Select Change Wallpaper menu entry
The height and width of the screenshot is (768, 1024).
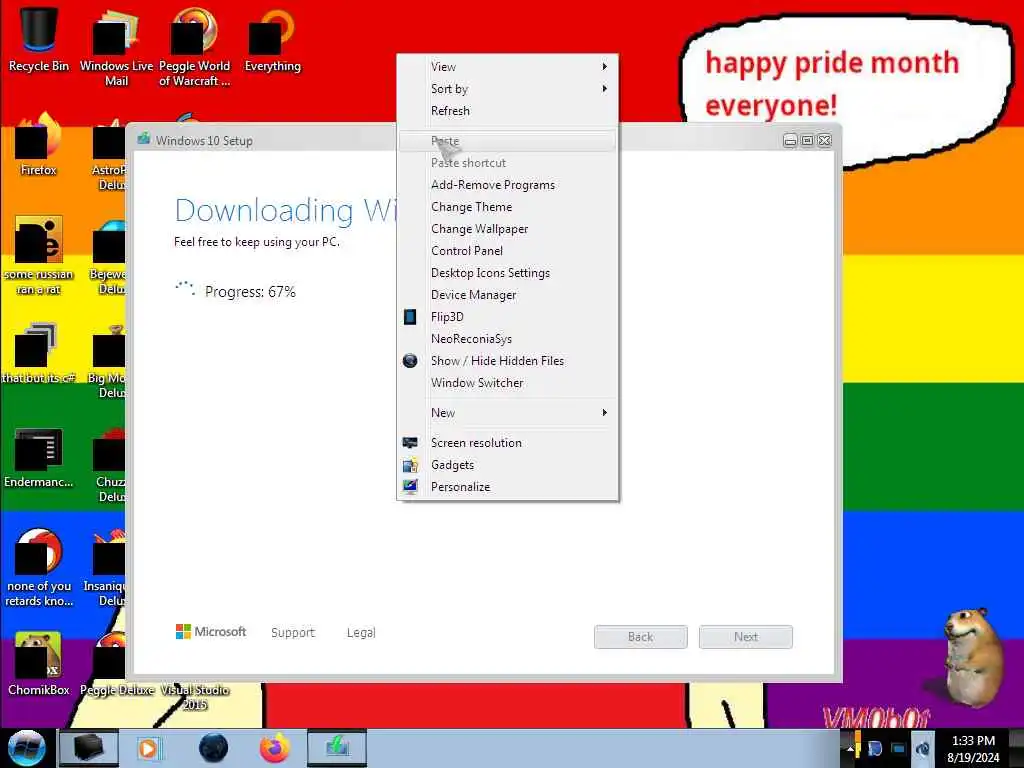(x=507, y=229)
